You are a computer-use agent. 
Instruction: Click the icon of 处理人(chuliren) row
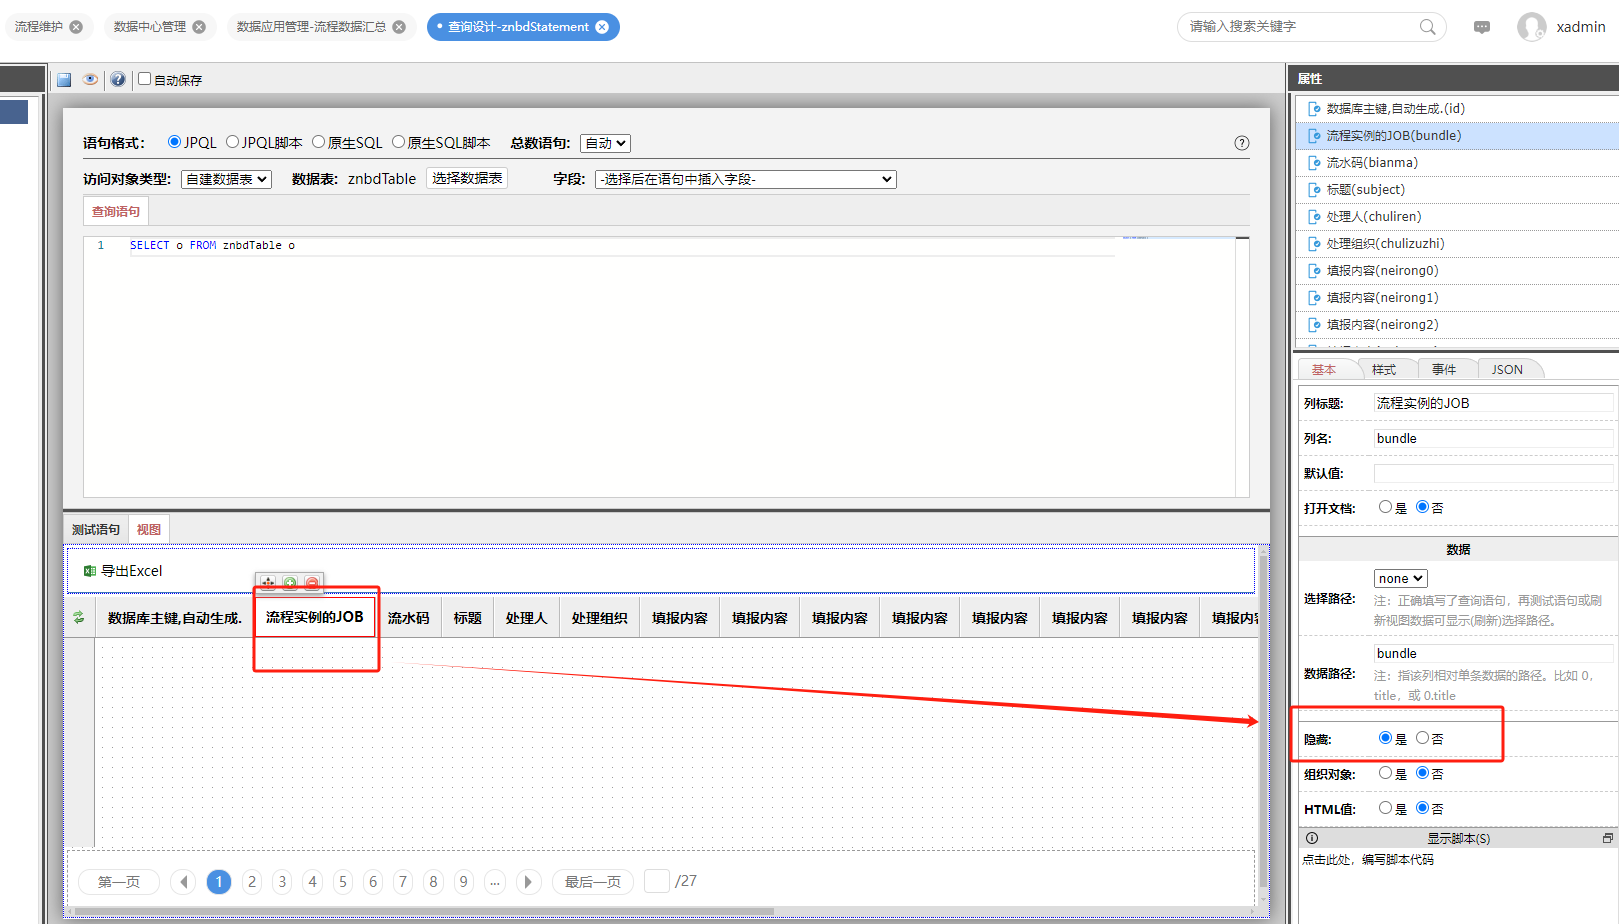[1315, 217]
